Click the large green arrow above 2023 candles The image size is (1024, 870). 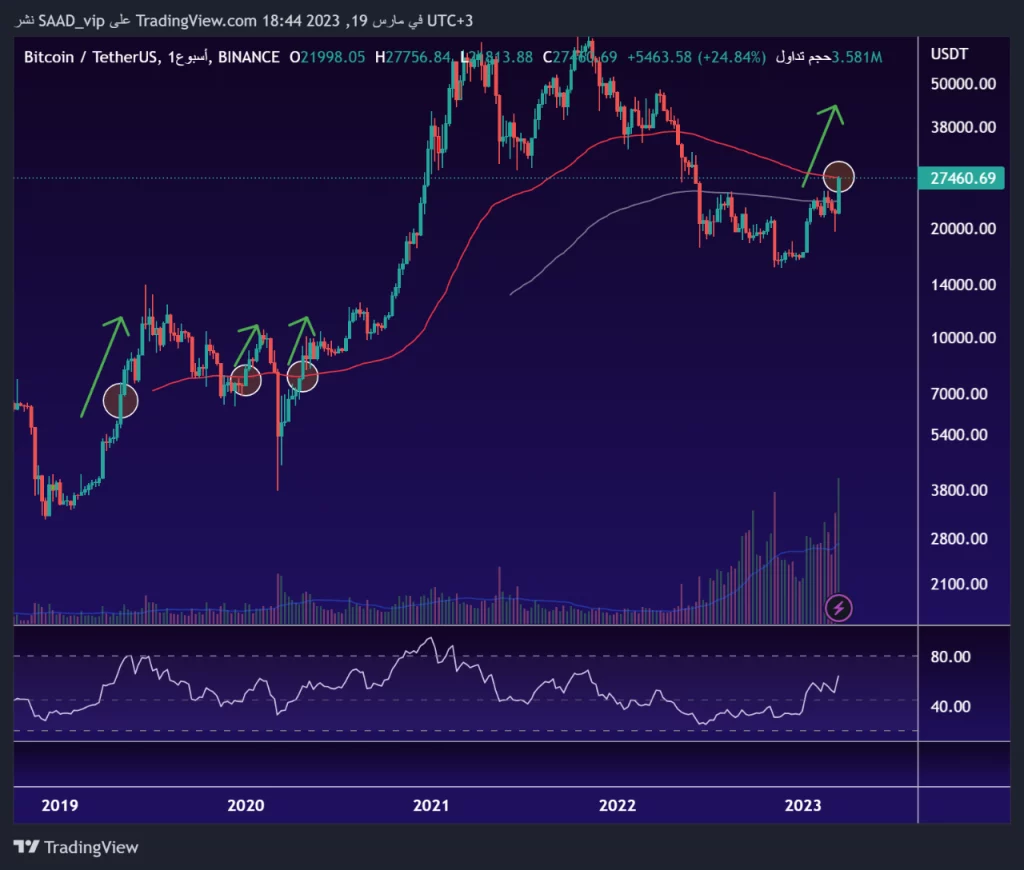pyautogui.click(x=824, y=142)
